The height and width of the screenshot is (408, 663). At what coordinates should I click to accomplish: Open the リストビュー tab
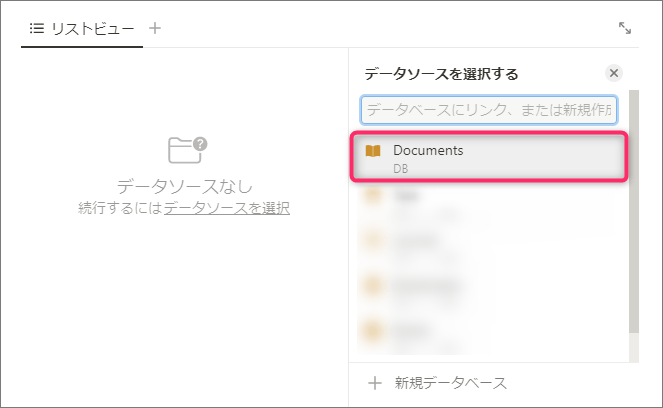[82, 29]
